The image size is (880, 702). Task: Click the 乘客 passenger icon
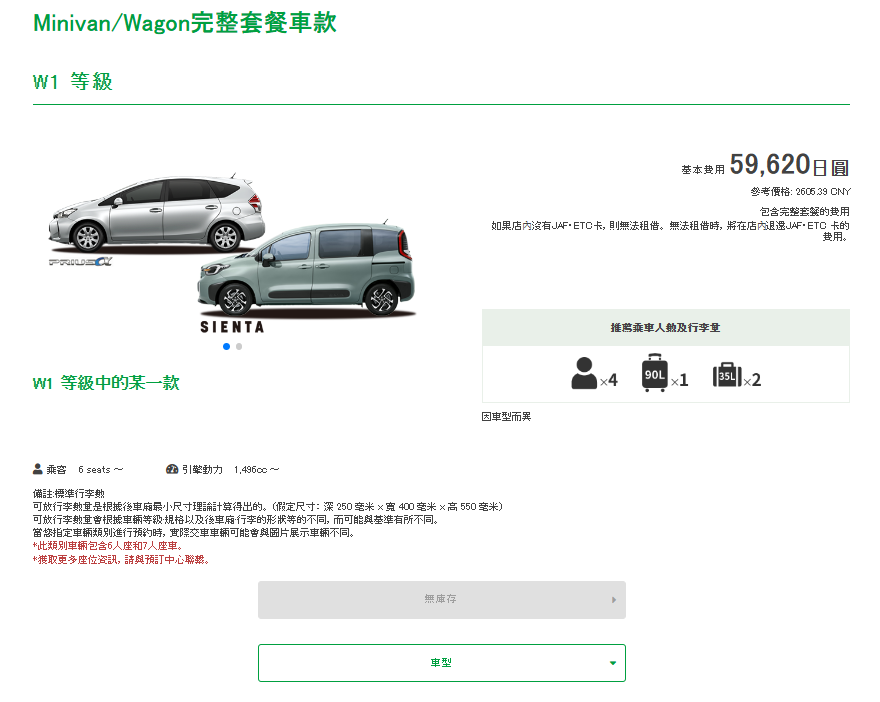[38, 469]
